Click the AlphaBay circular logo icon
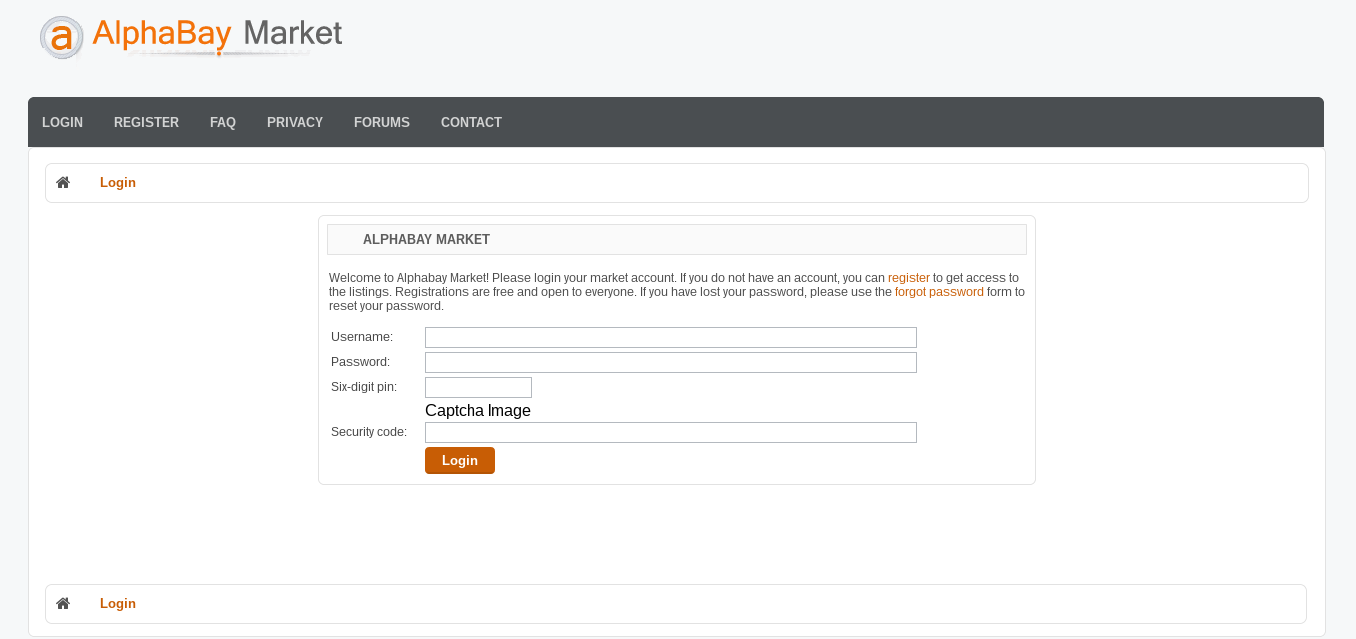The width and height of the screenshot is (1356, 639). click(x=62, y=38)
